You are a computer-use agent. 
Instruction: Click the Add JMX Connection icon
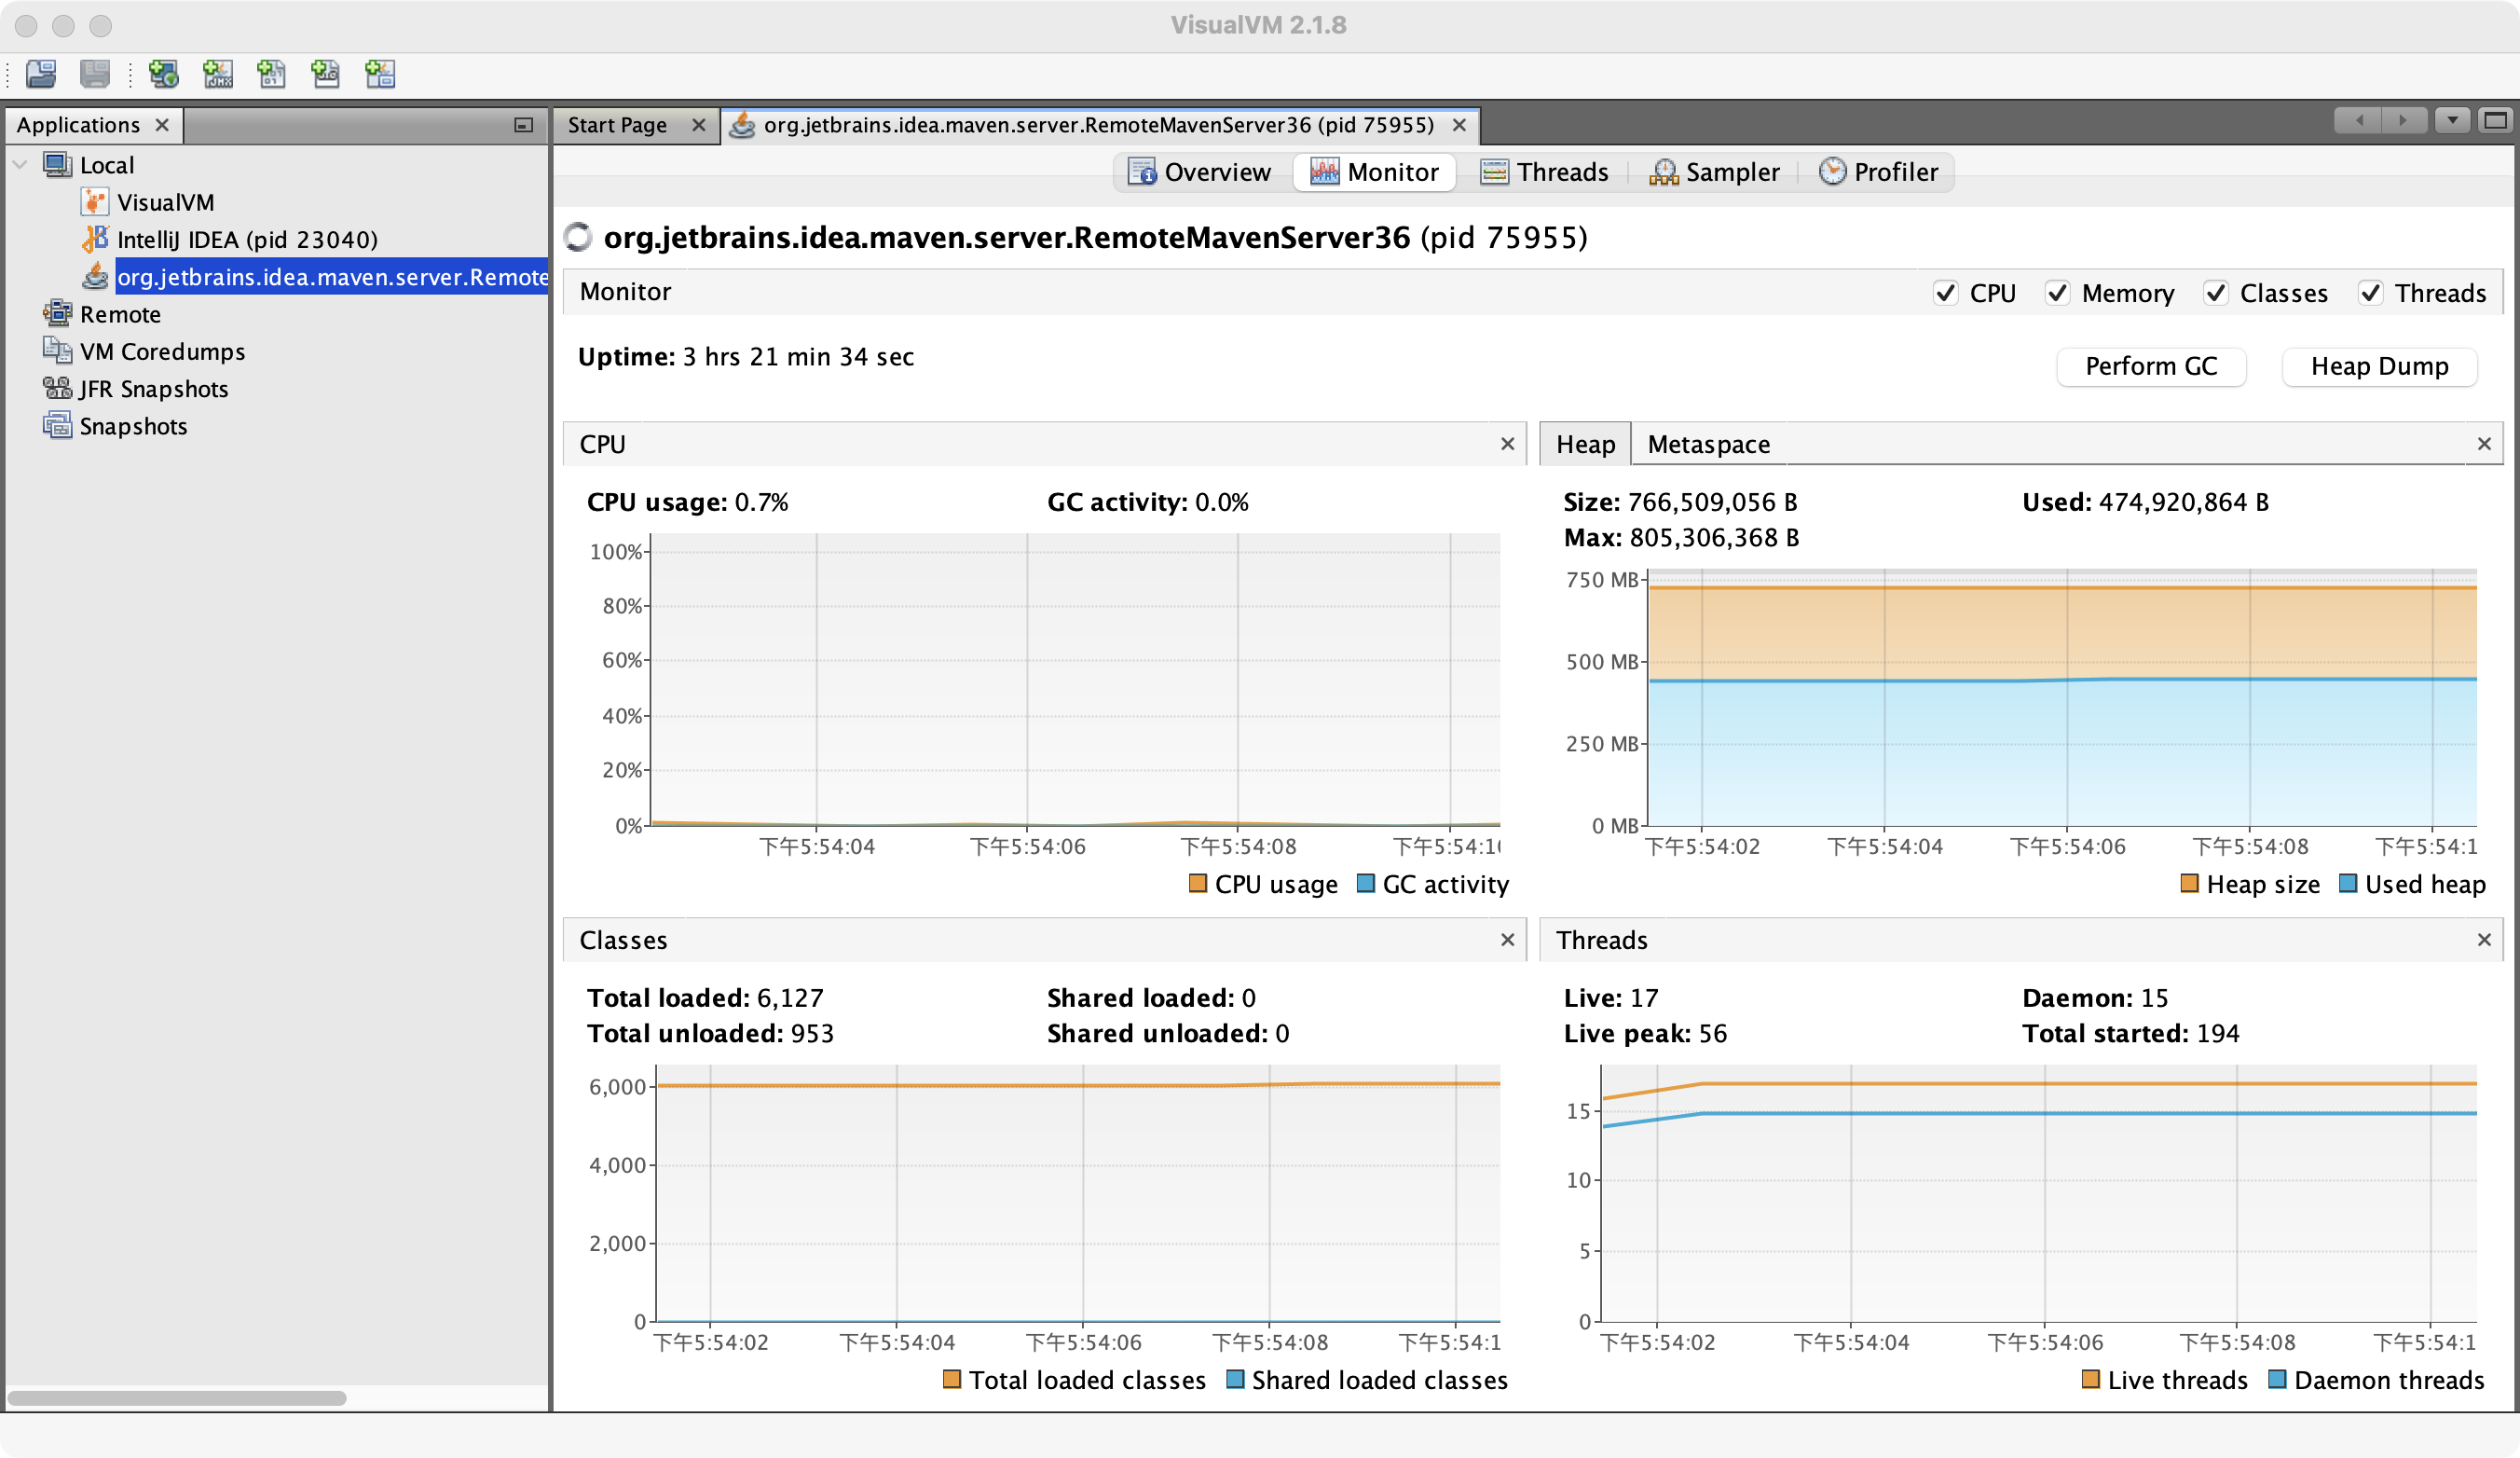pyautogui.click(x=217, y=74)
